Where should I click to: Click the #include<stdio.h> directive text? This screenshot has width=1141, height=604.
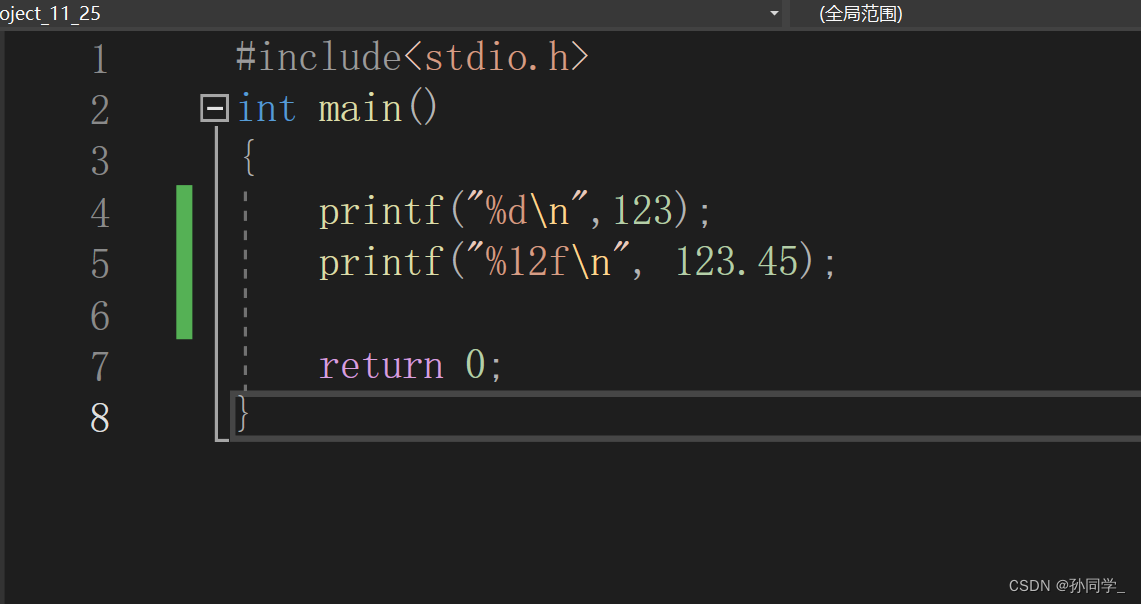point(412,57)
